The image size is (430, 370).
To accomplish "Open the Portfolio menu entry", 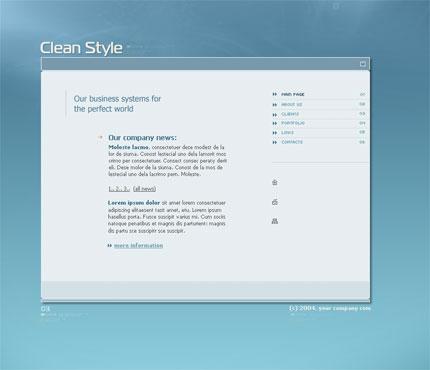I will click(293, 123).
